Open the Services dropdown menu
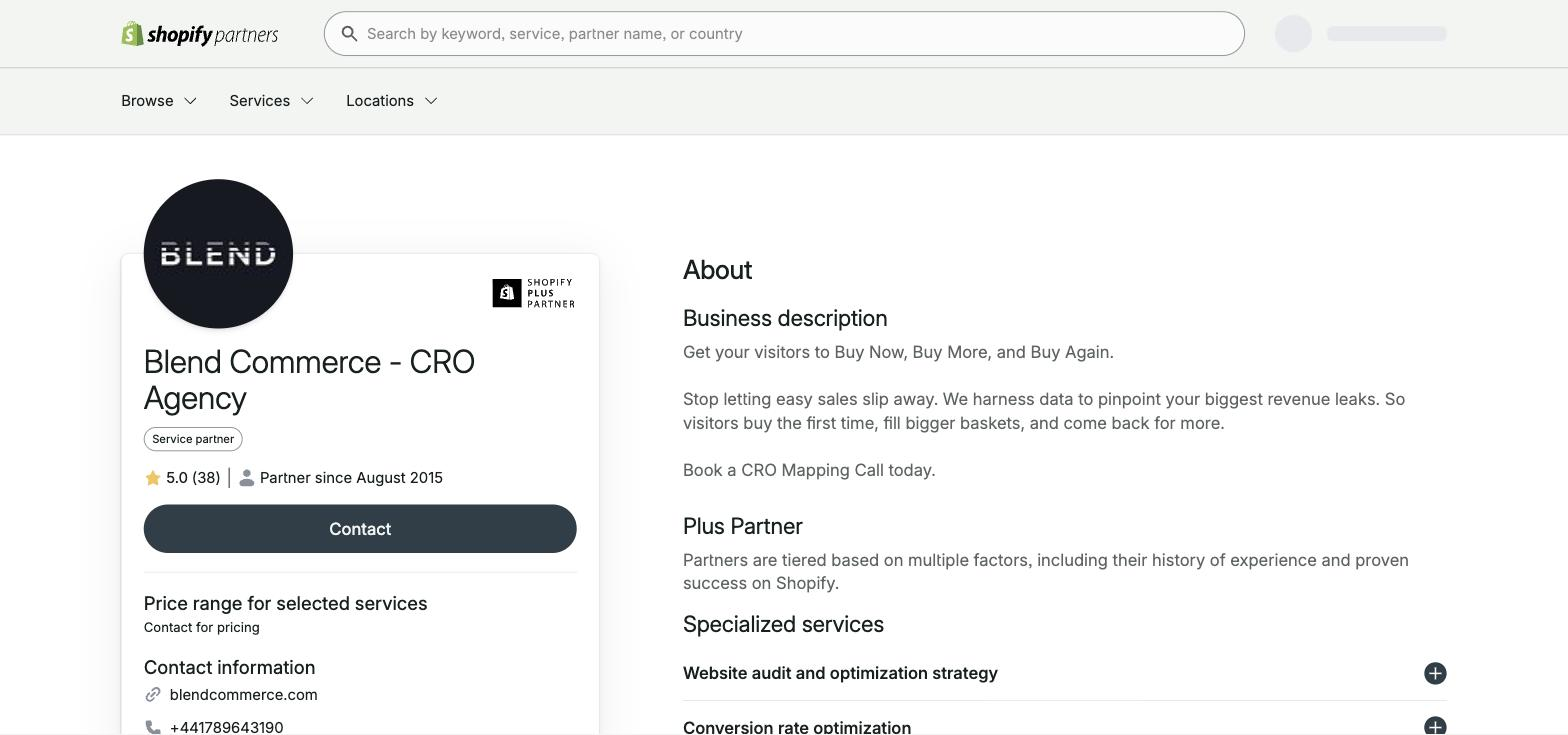Image resolution: width=1568 pixels, height=735 pixels. 272,101
